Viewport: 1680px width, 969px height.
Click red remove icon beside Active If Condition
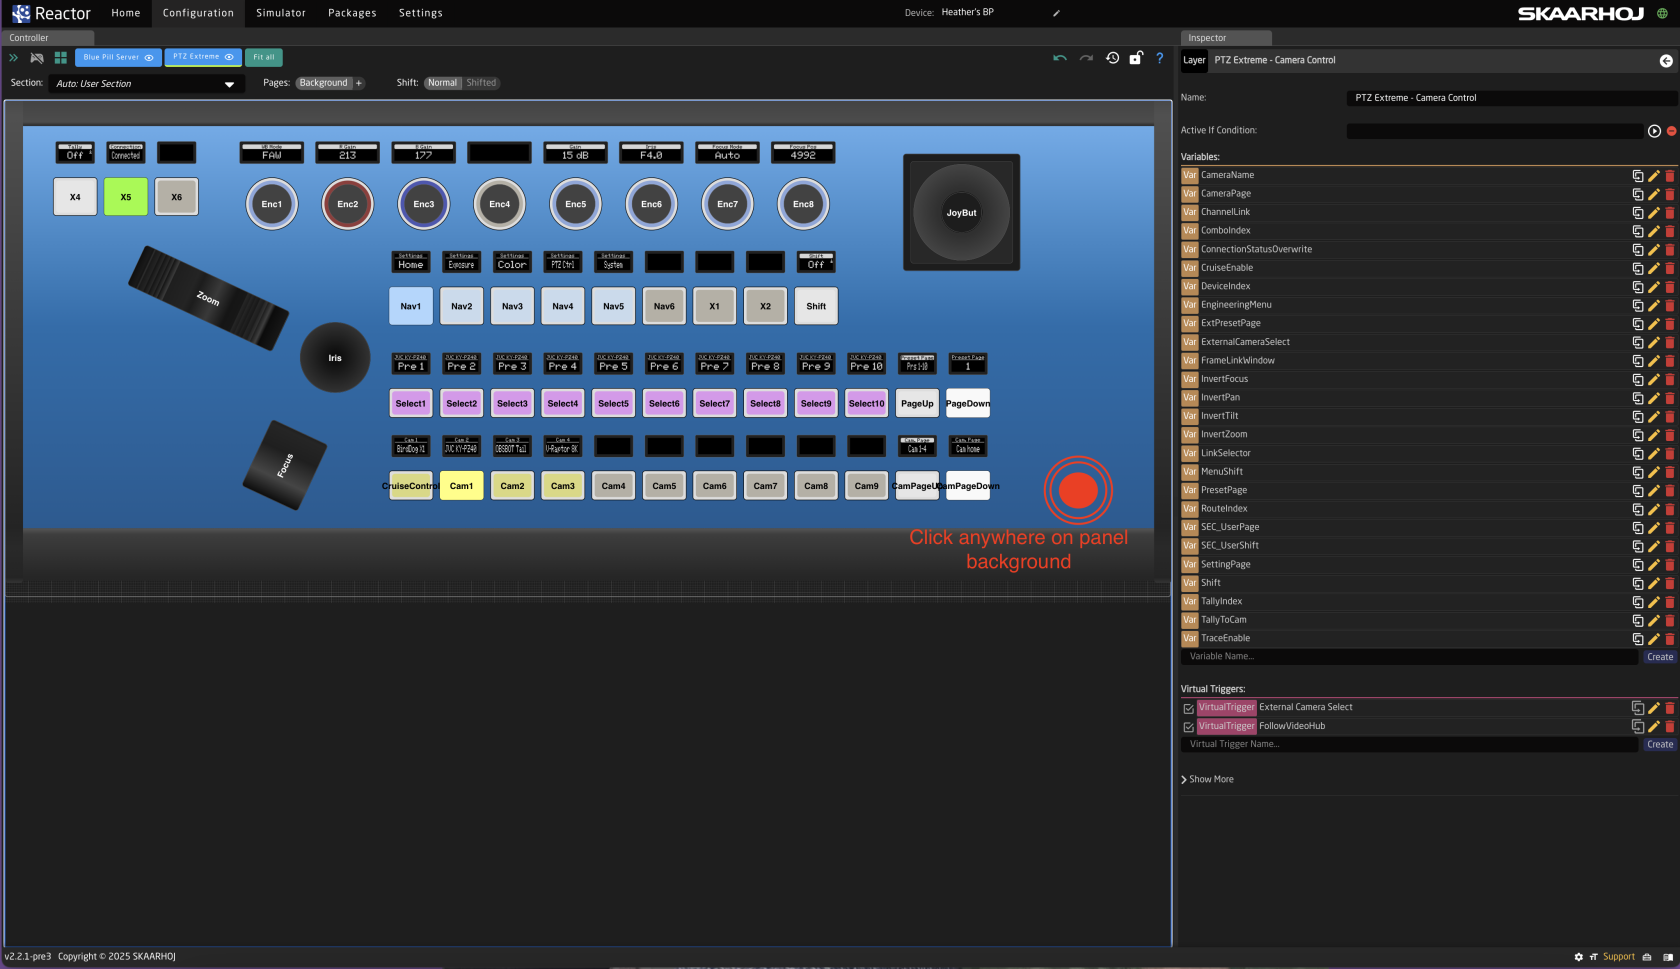coord(1671,131)
